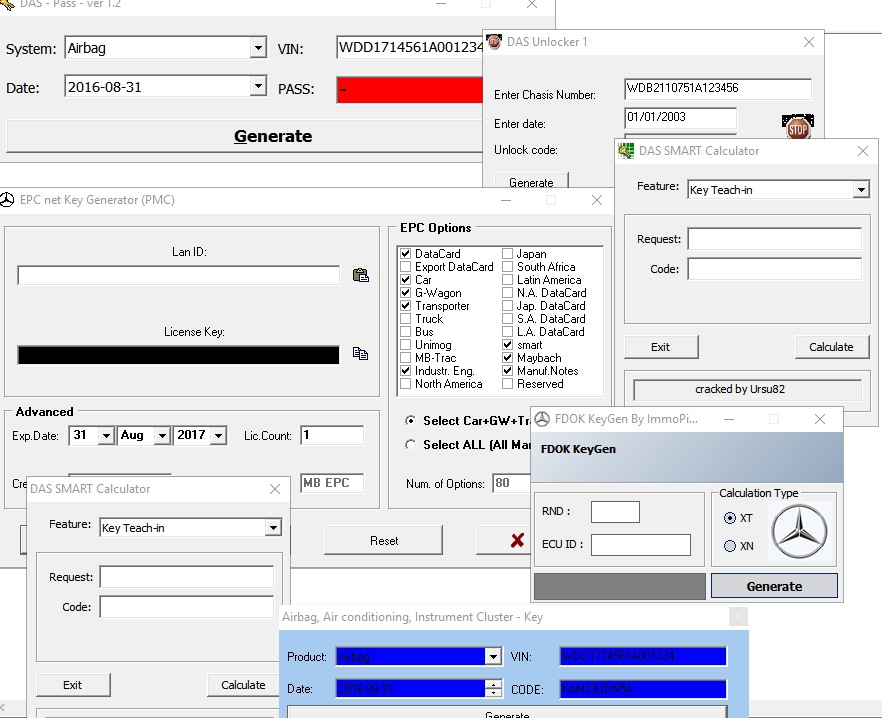882x718 pixels.
Task: Click Generate in FDOK KeyGen
Action: point(774,586)
